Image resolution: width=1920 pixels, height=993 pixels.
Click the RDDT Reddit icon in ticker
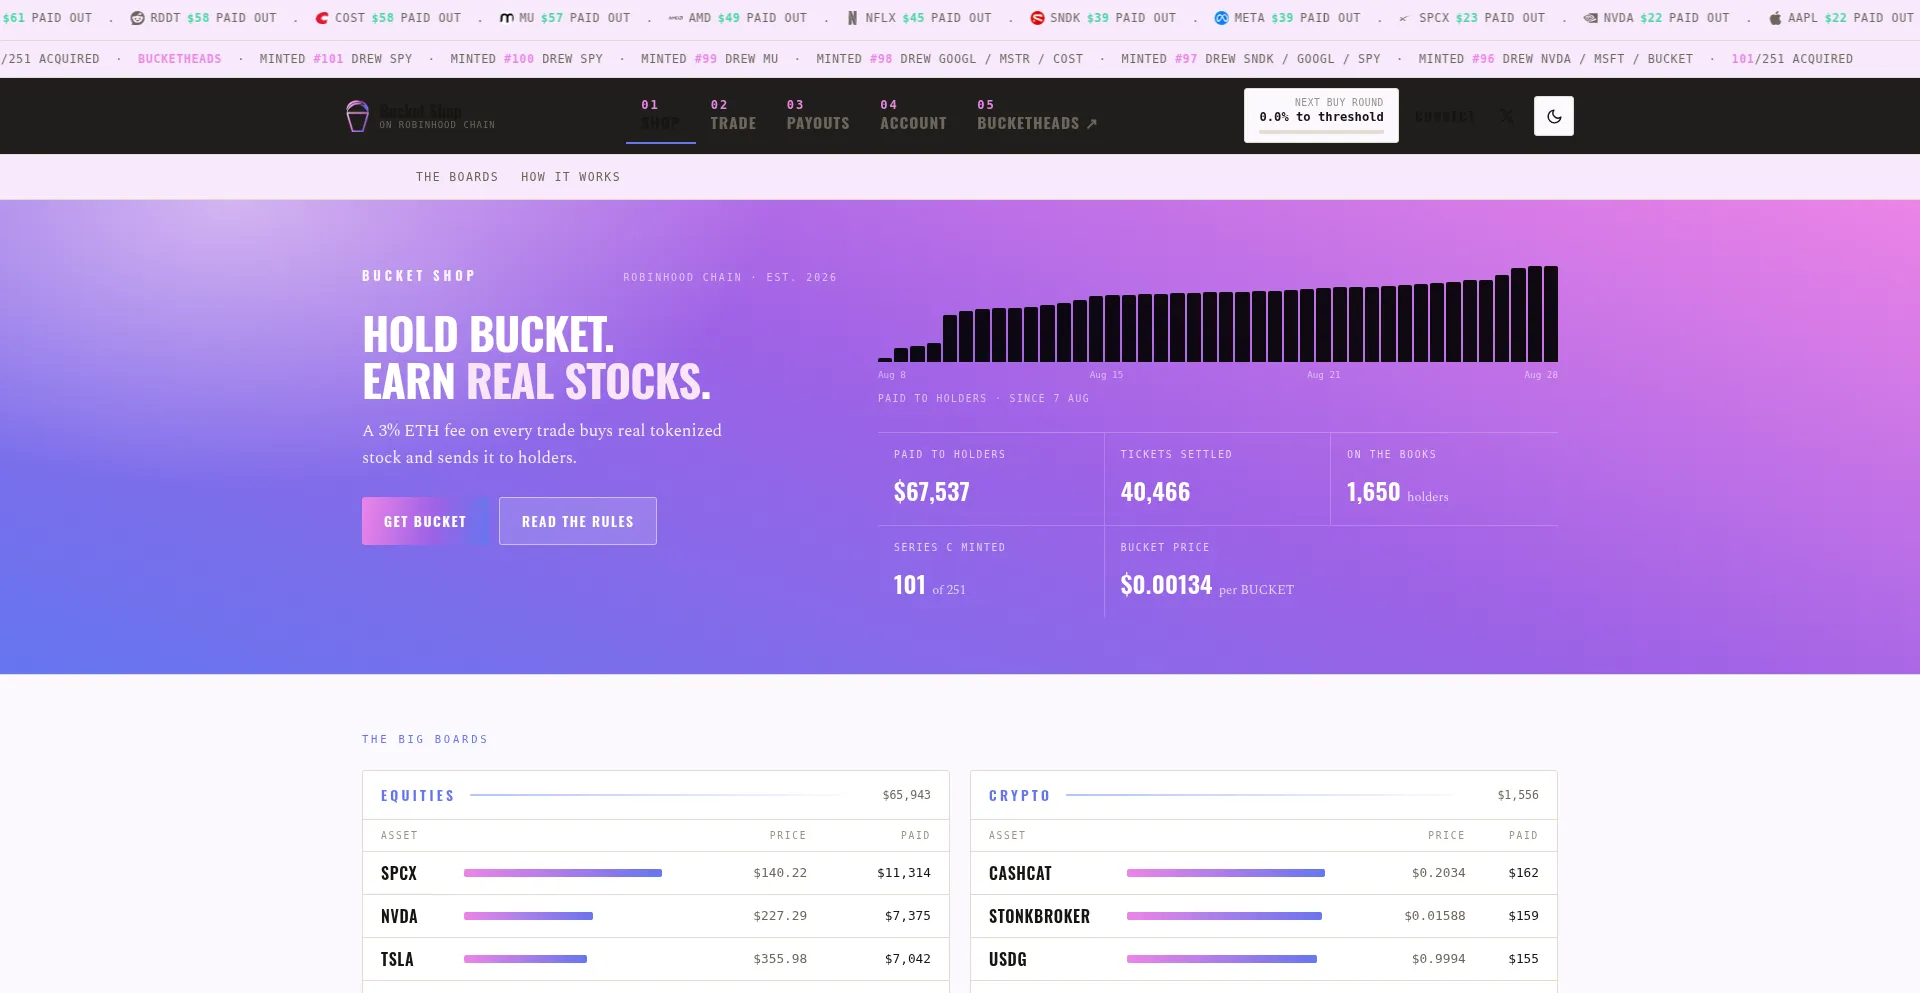[137, 18]
